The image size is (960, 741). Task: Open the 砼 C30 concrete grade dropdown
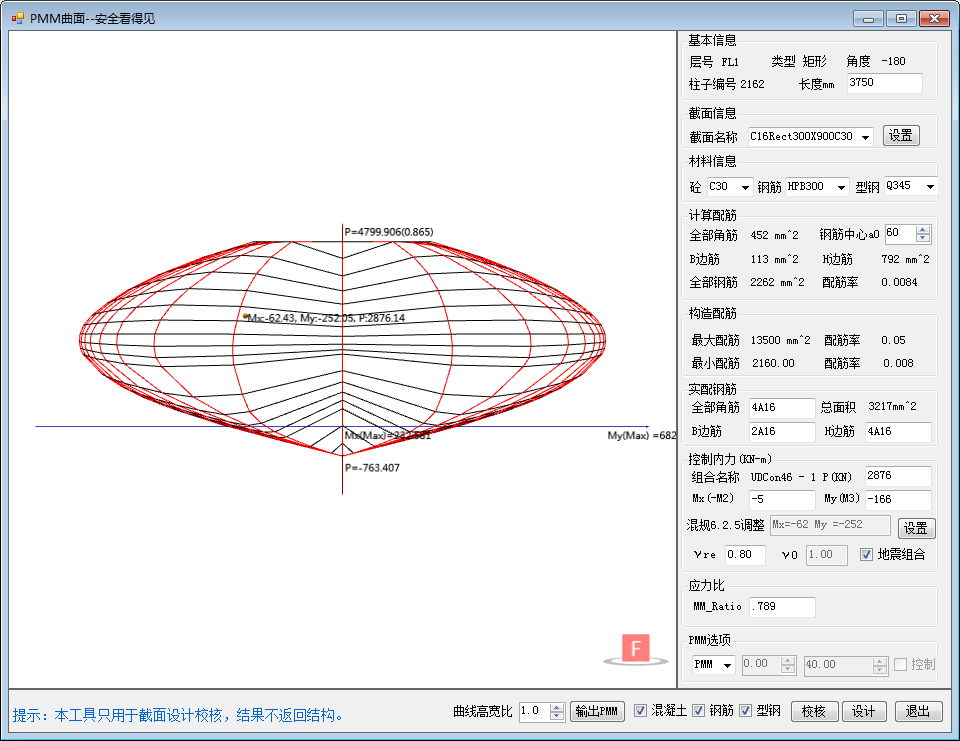point(745,187)
